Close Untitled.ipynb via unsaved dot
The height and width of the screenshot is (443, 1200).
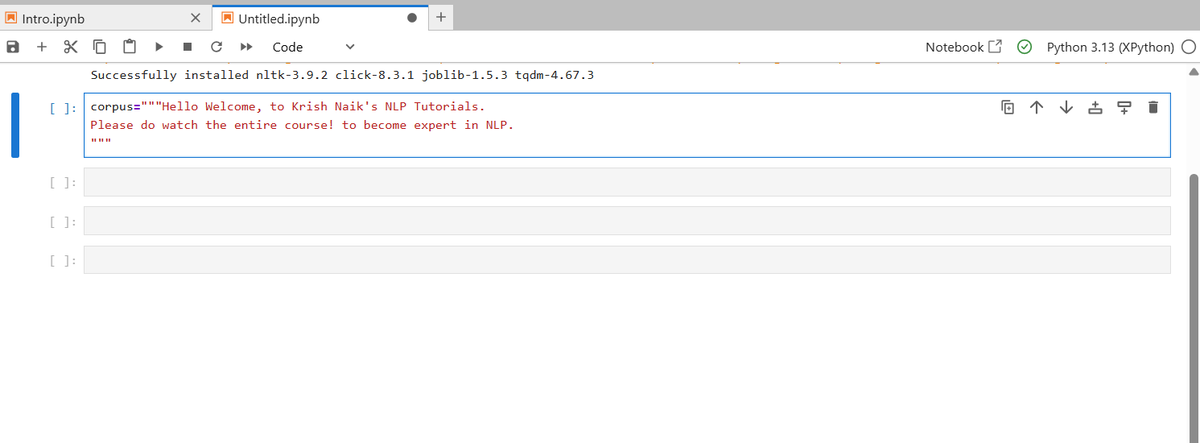[412, 18]
